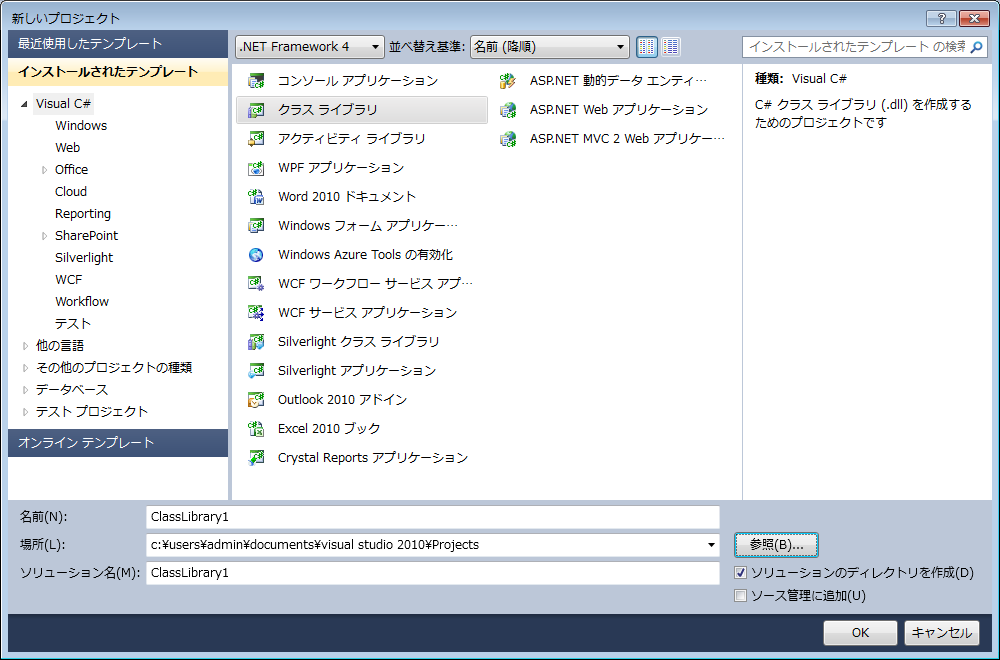Screen dimensions: 1000x660
Task: Click the Word 2010 ドキュメント template icon
Action: pyautogui.click(x=256, y=196)
